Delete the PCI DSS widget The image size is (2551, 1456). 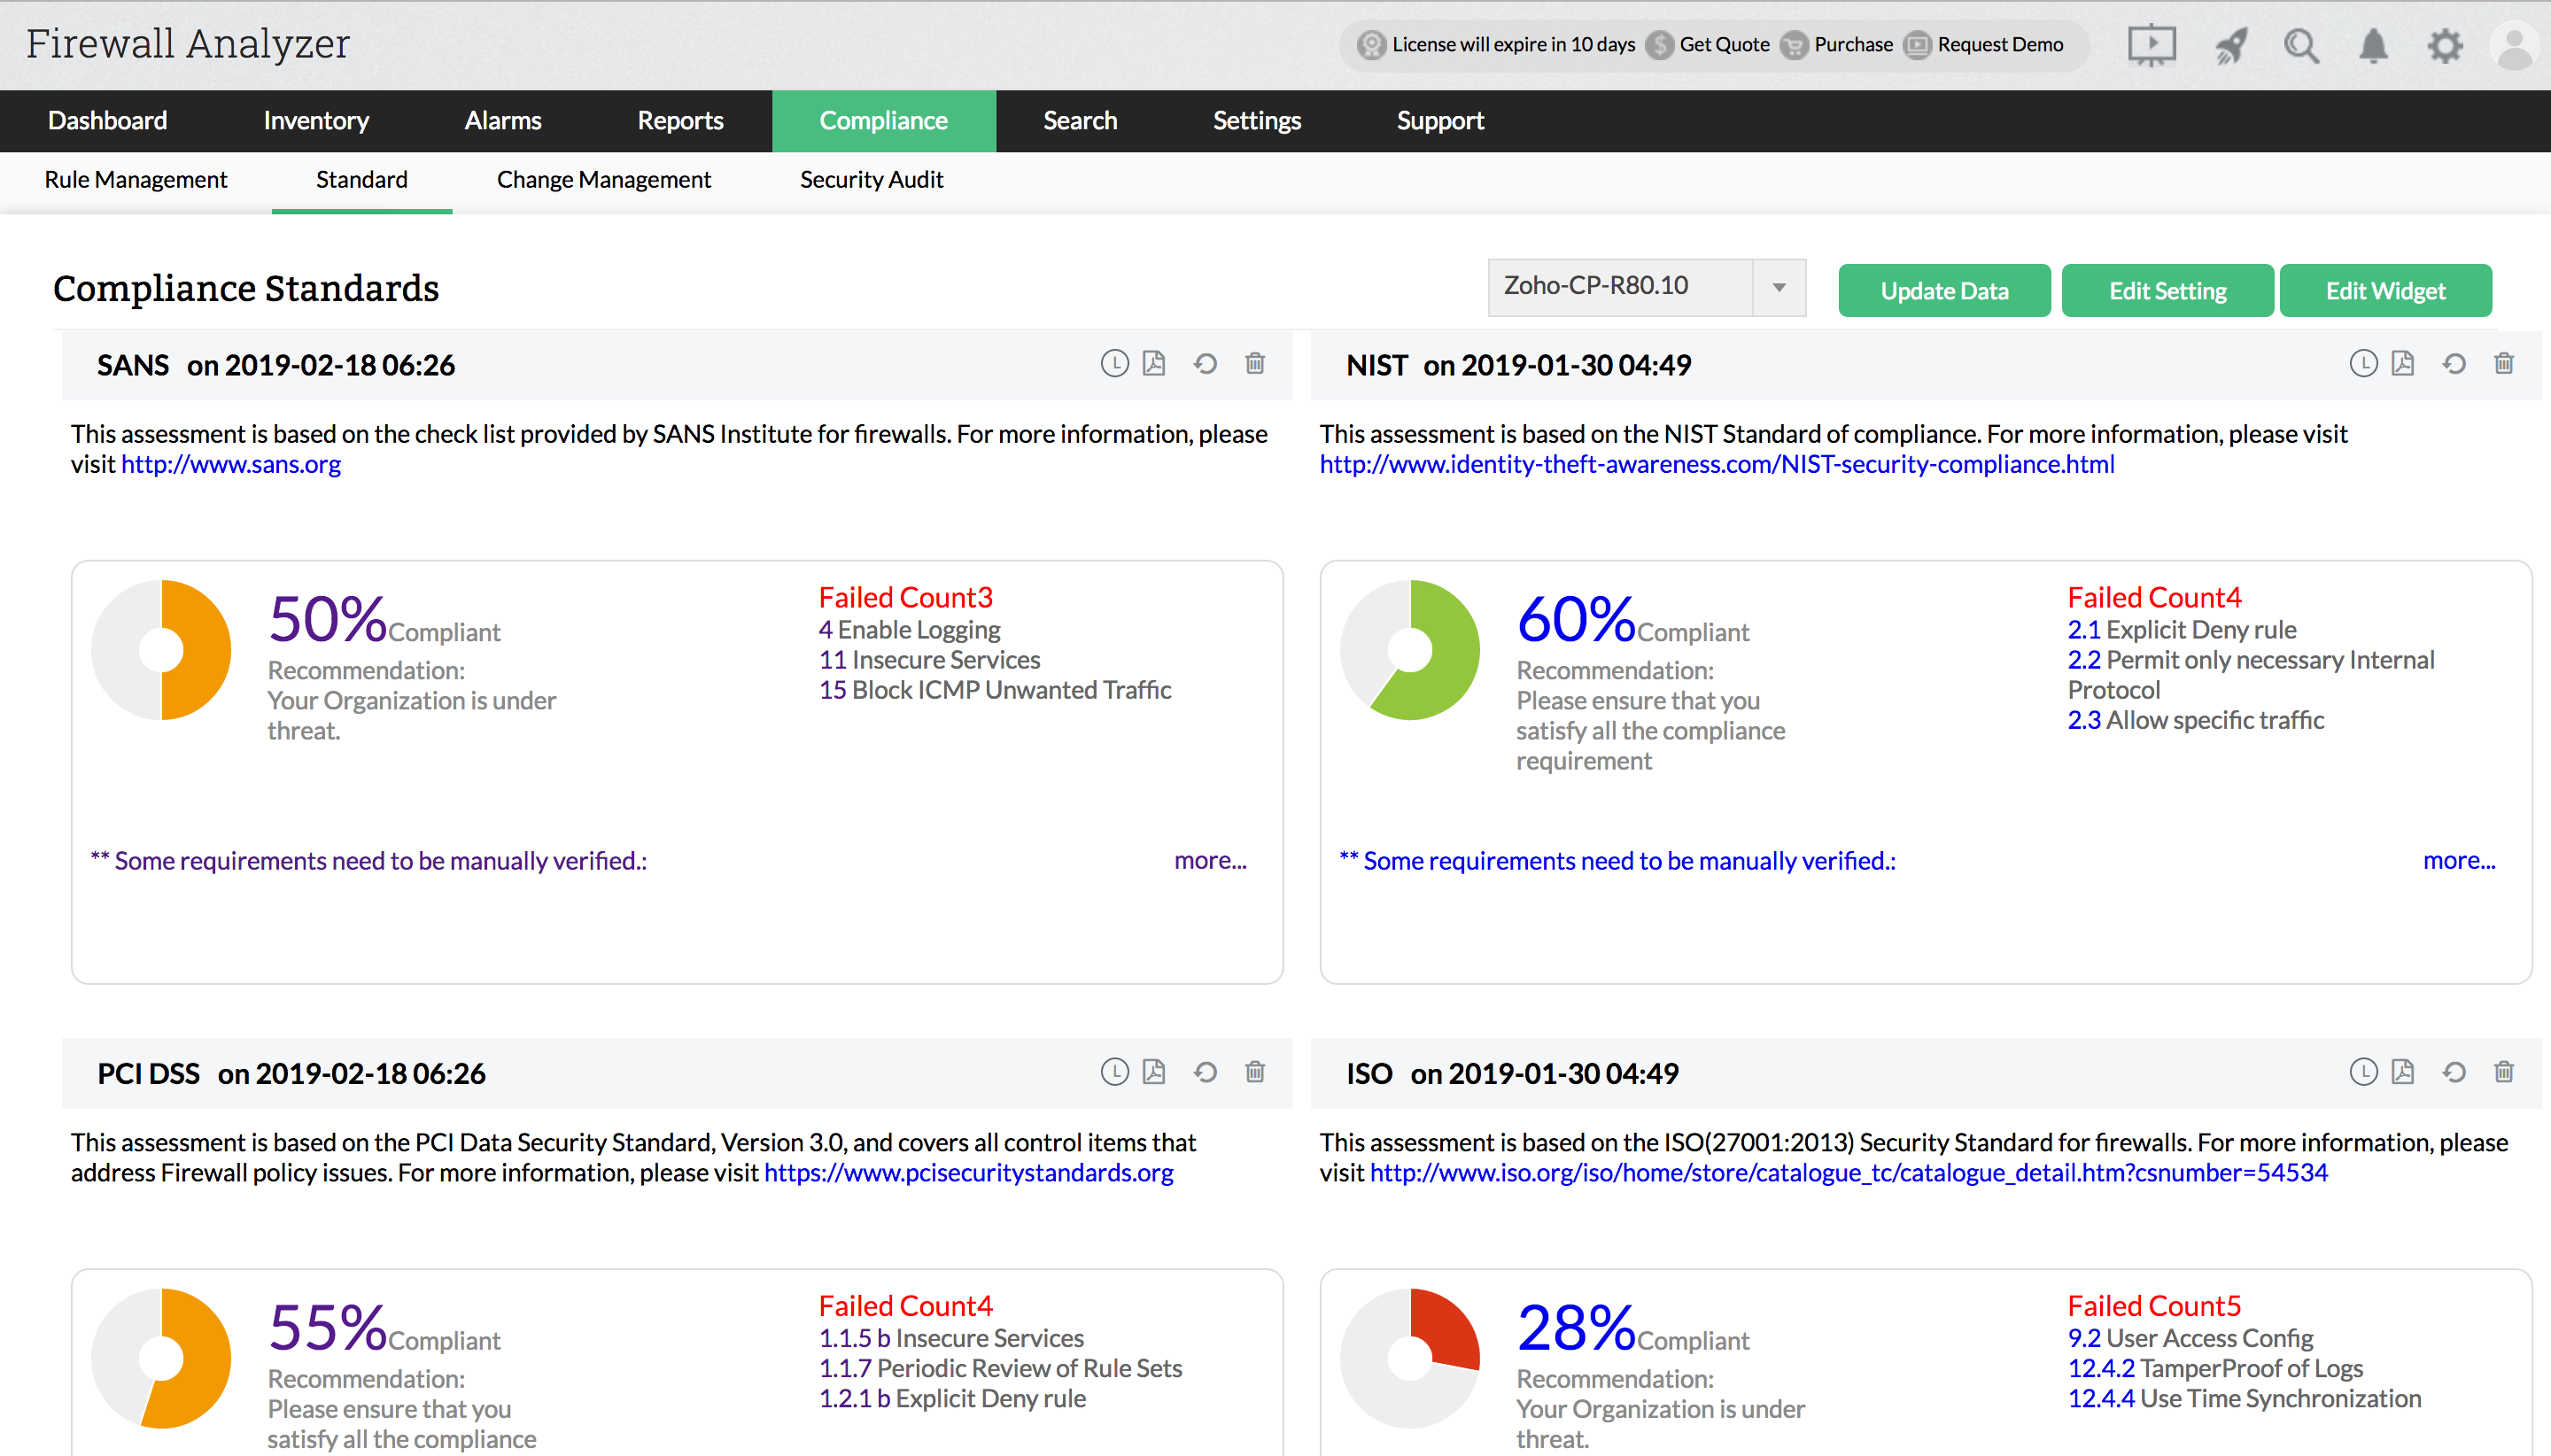(x=1254, y=1072)
